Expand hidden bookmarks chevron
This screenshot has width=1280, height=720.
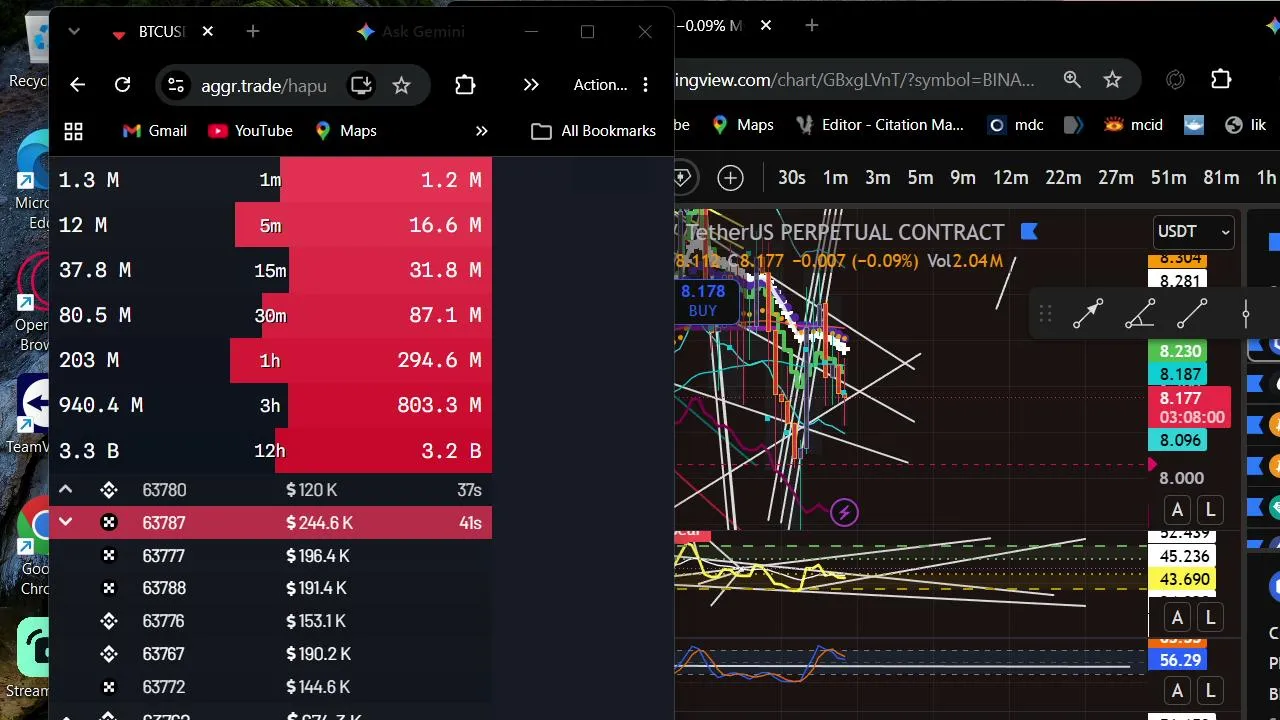481,131
